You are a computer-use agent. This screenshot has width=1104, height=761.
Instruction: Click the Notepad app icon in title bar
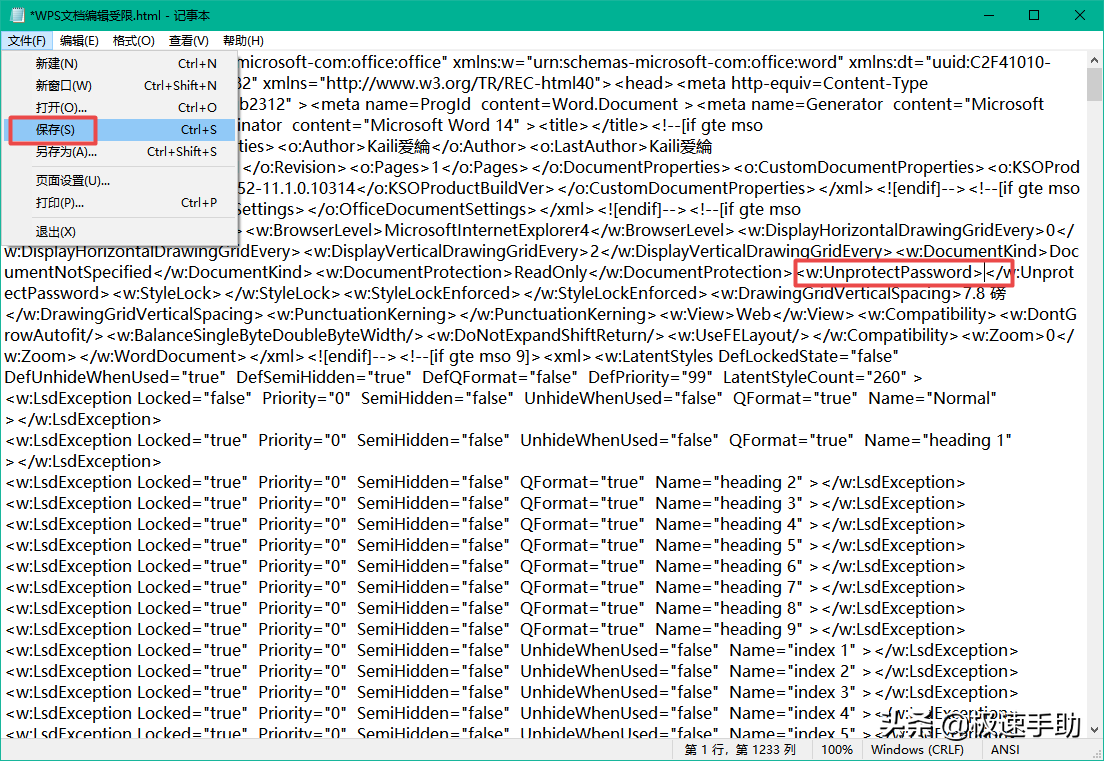(15, 15)
